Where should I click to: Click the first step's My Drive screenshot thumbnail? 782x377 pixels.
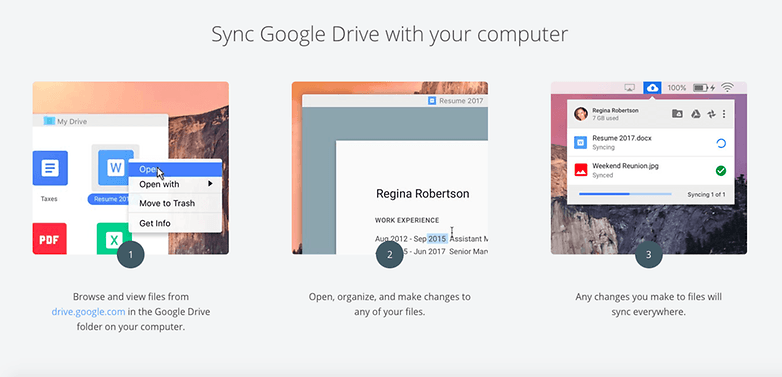point(131,168)
